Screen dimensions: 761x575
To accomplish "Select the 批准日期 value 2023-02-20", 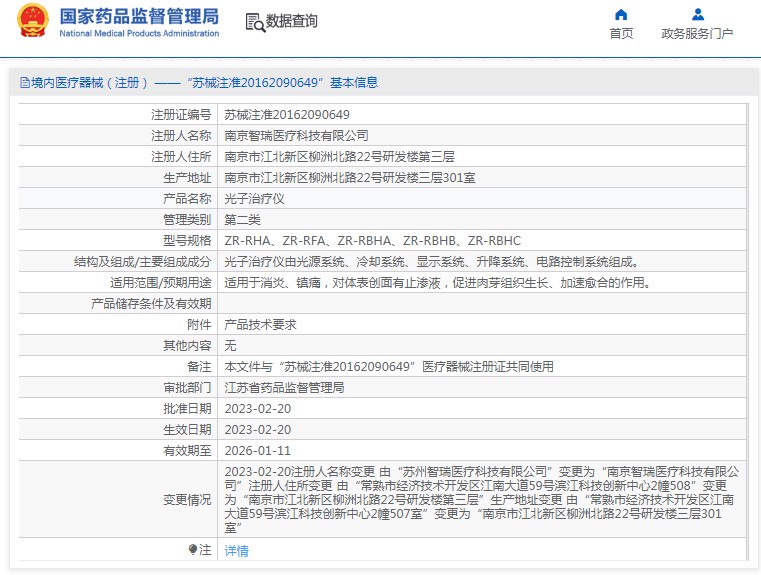I will pyautogui.click(x=258, y=409).
